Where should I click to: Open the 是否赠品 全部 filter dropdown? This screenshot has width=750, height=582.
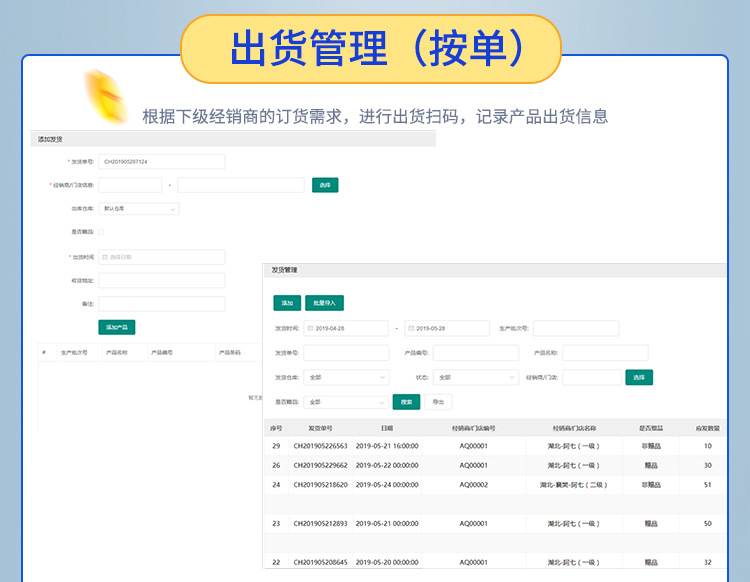click(346, 402)
